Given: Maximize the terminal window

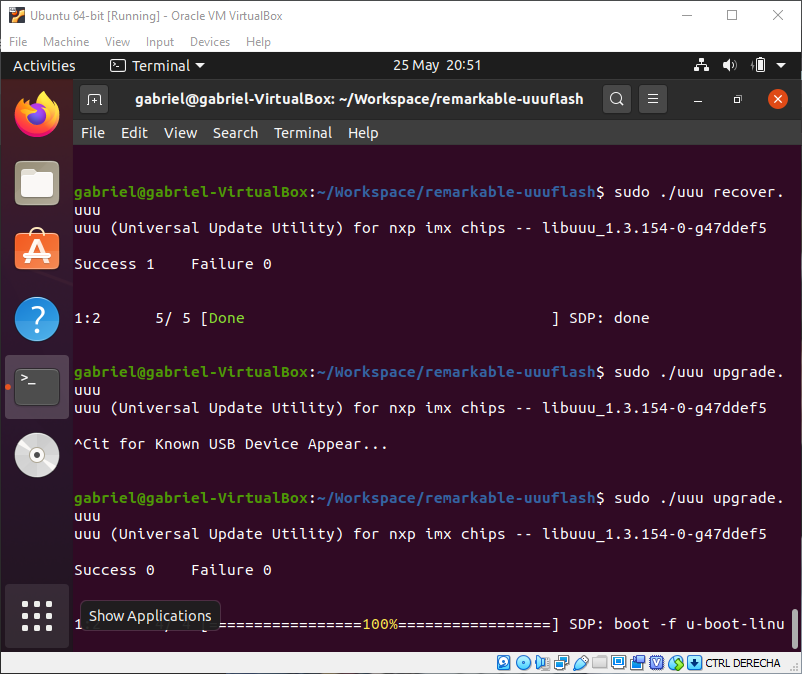Looking at the screenshot, I should [738, 99].
